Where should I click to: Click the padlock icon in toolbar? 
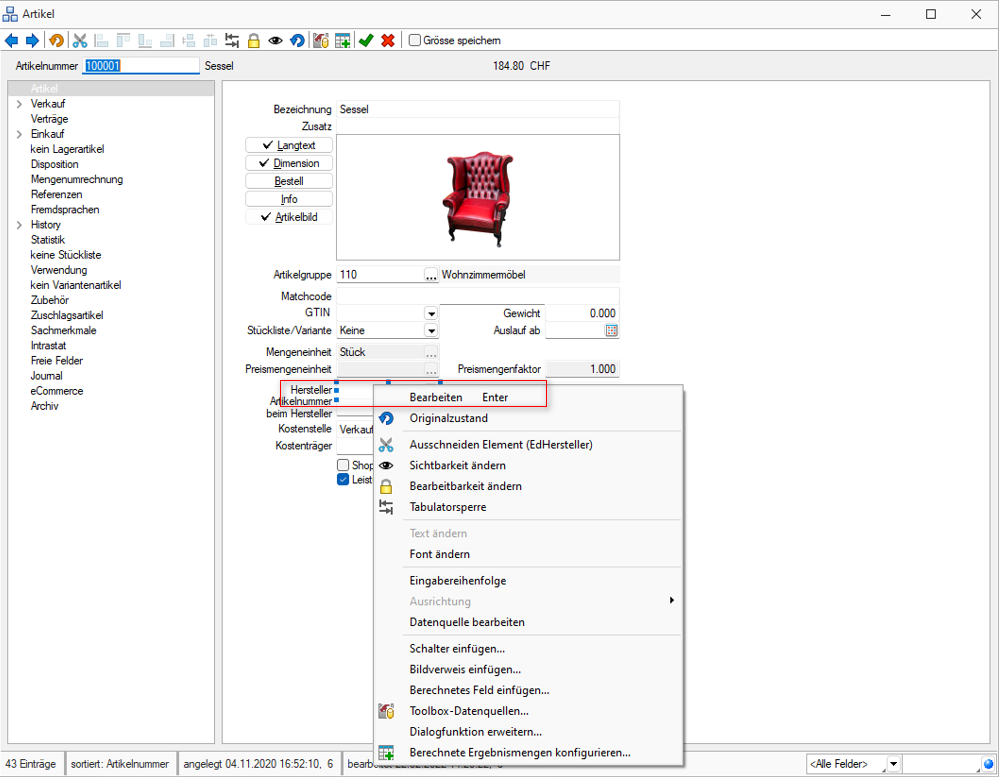[x=254, y=41]
